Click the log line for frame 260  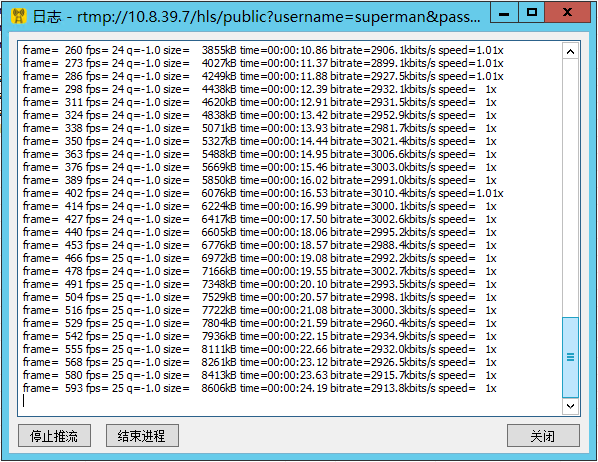coord(263,50)
